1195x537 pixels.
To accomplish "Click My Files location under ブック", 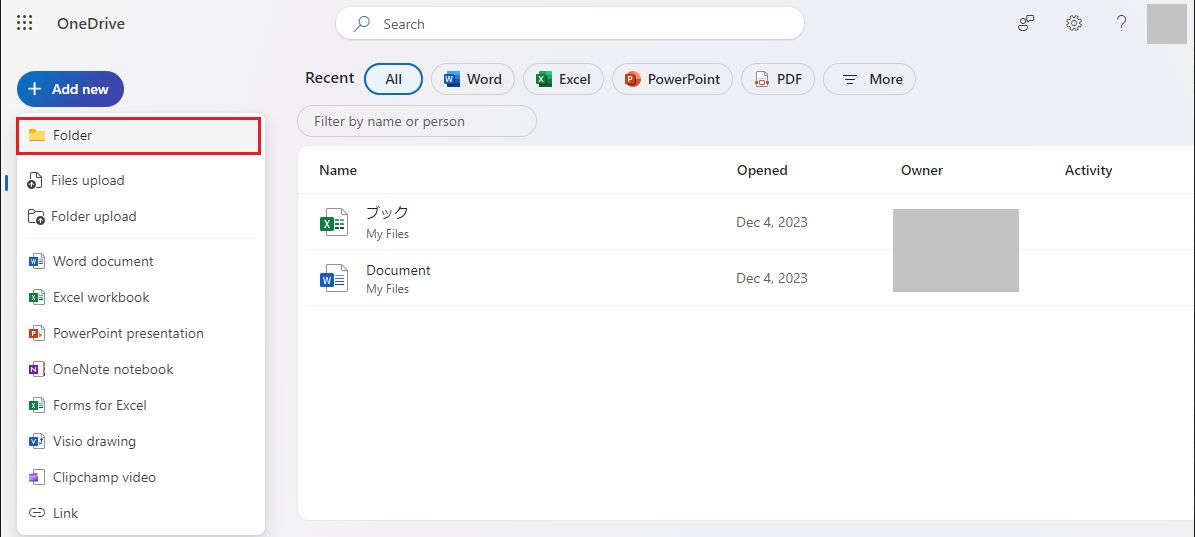I will 387,234.
